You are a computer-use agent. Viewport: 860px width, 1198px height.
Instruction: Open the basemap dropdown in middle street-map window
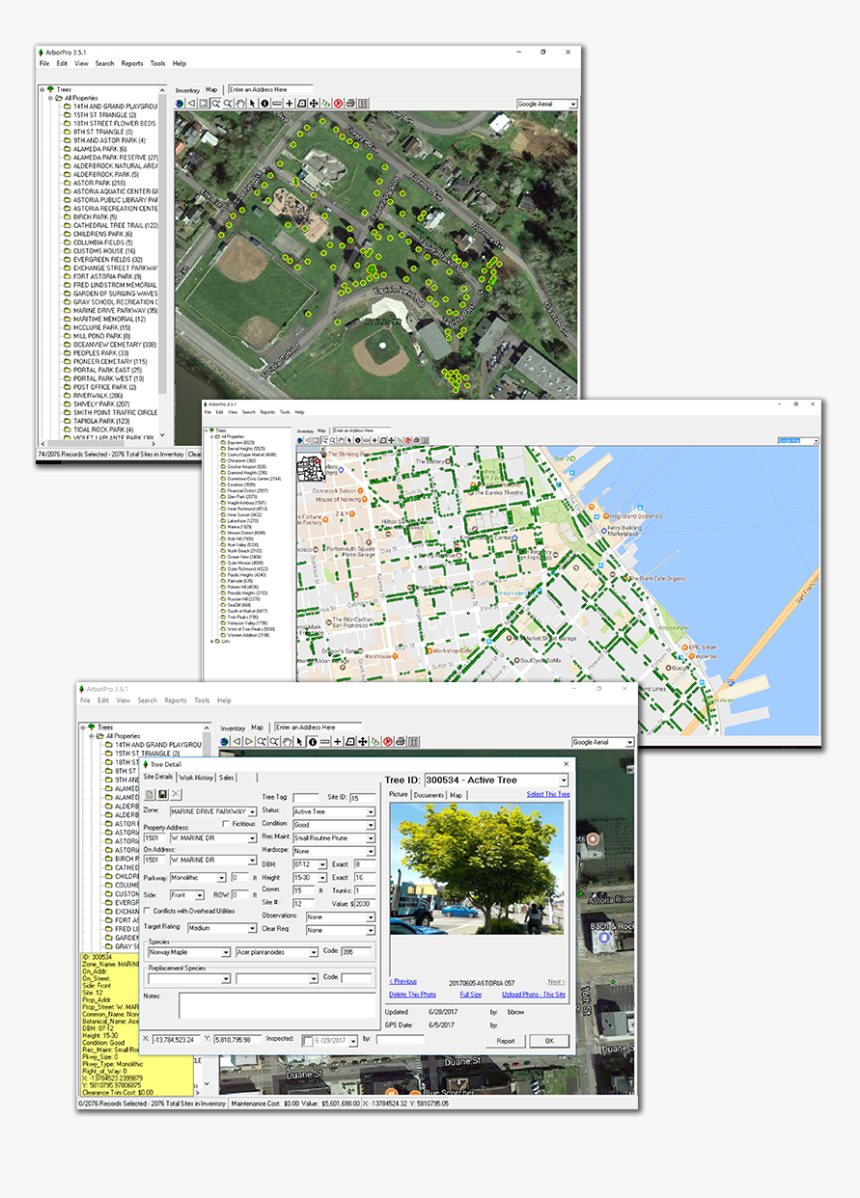pyautogui.click(x=816, y=441)
